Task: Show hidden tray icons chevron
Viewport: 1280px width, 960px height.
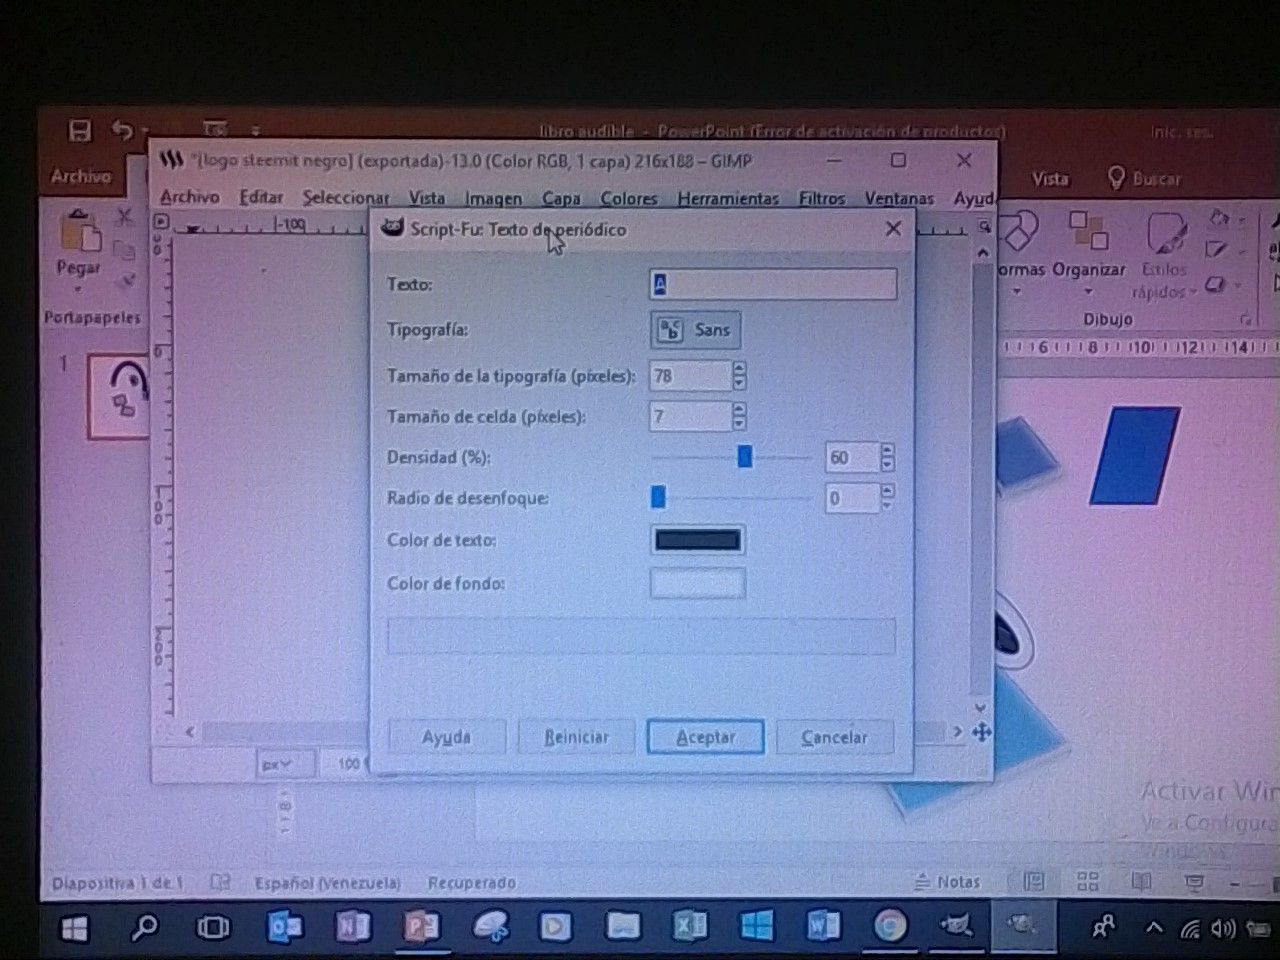Action: click(1154, 928)
